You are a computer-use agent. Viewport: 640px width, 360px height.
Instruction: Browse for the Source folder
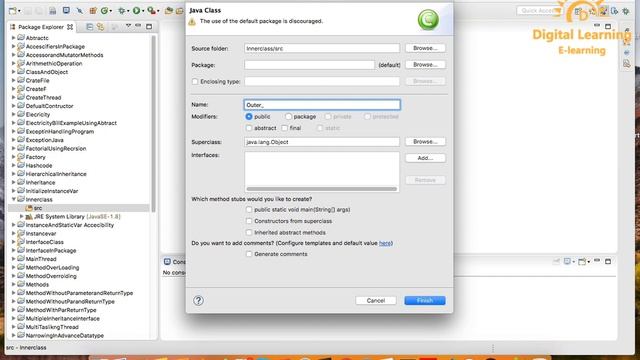click(425, 48)
